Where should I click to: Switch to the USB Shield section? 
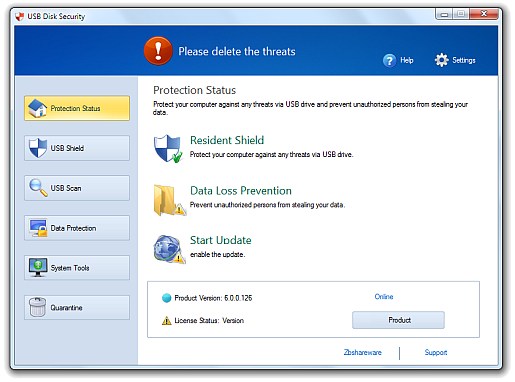tap(77, 148)
